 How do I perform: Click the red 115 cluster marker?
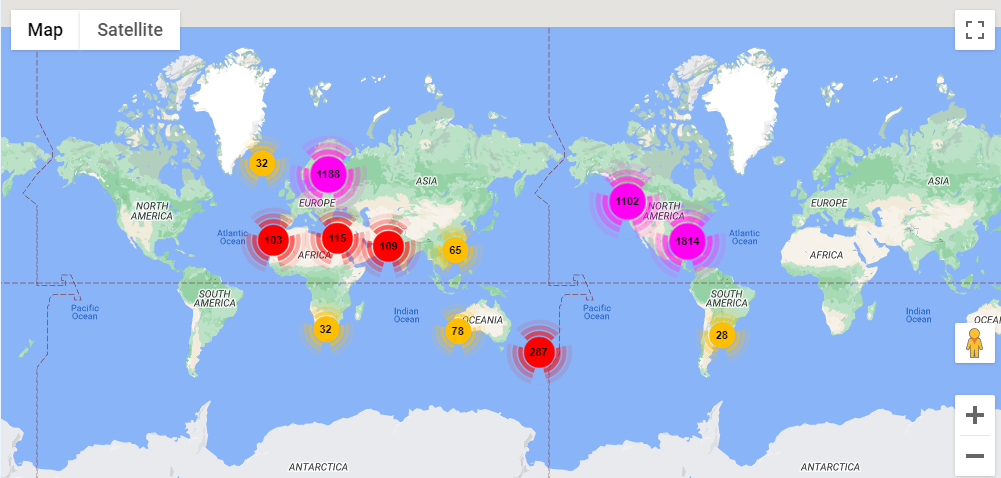337,239
